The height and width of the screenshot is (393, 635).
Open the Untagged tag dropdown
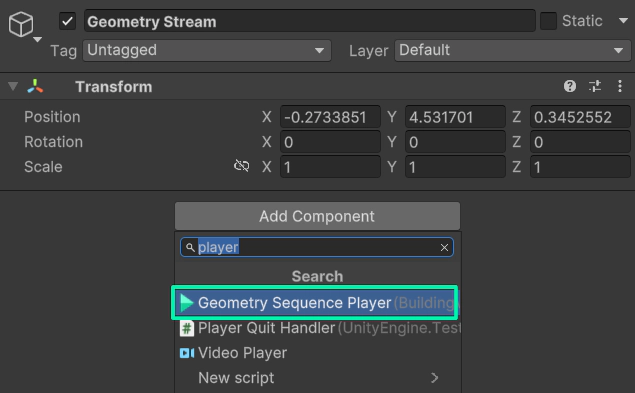tap(207, 51)
